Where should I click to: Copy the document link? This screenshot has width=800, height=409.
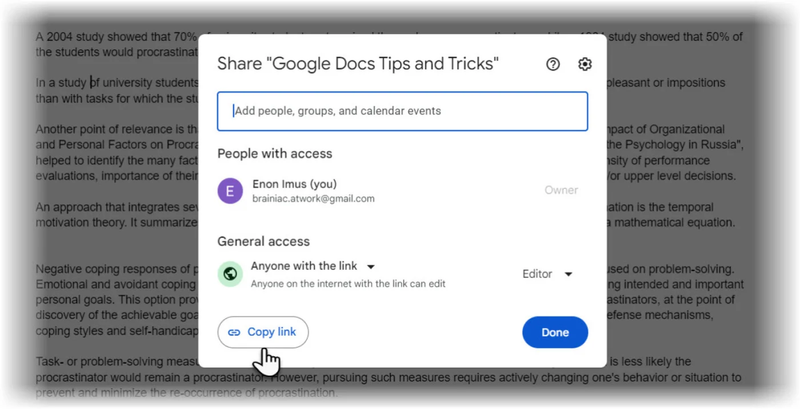263,333
